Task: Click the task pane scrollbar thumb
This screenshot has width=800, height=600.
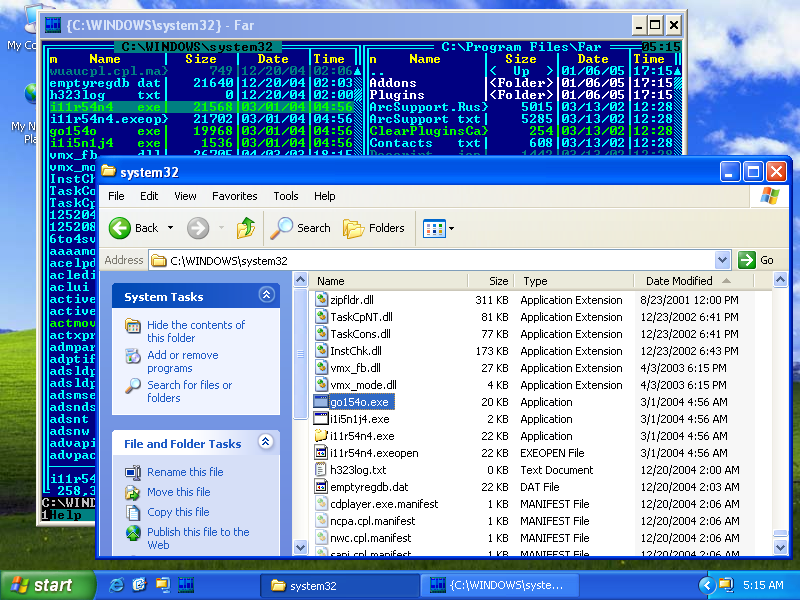Action: click(300, 353)
